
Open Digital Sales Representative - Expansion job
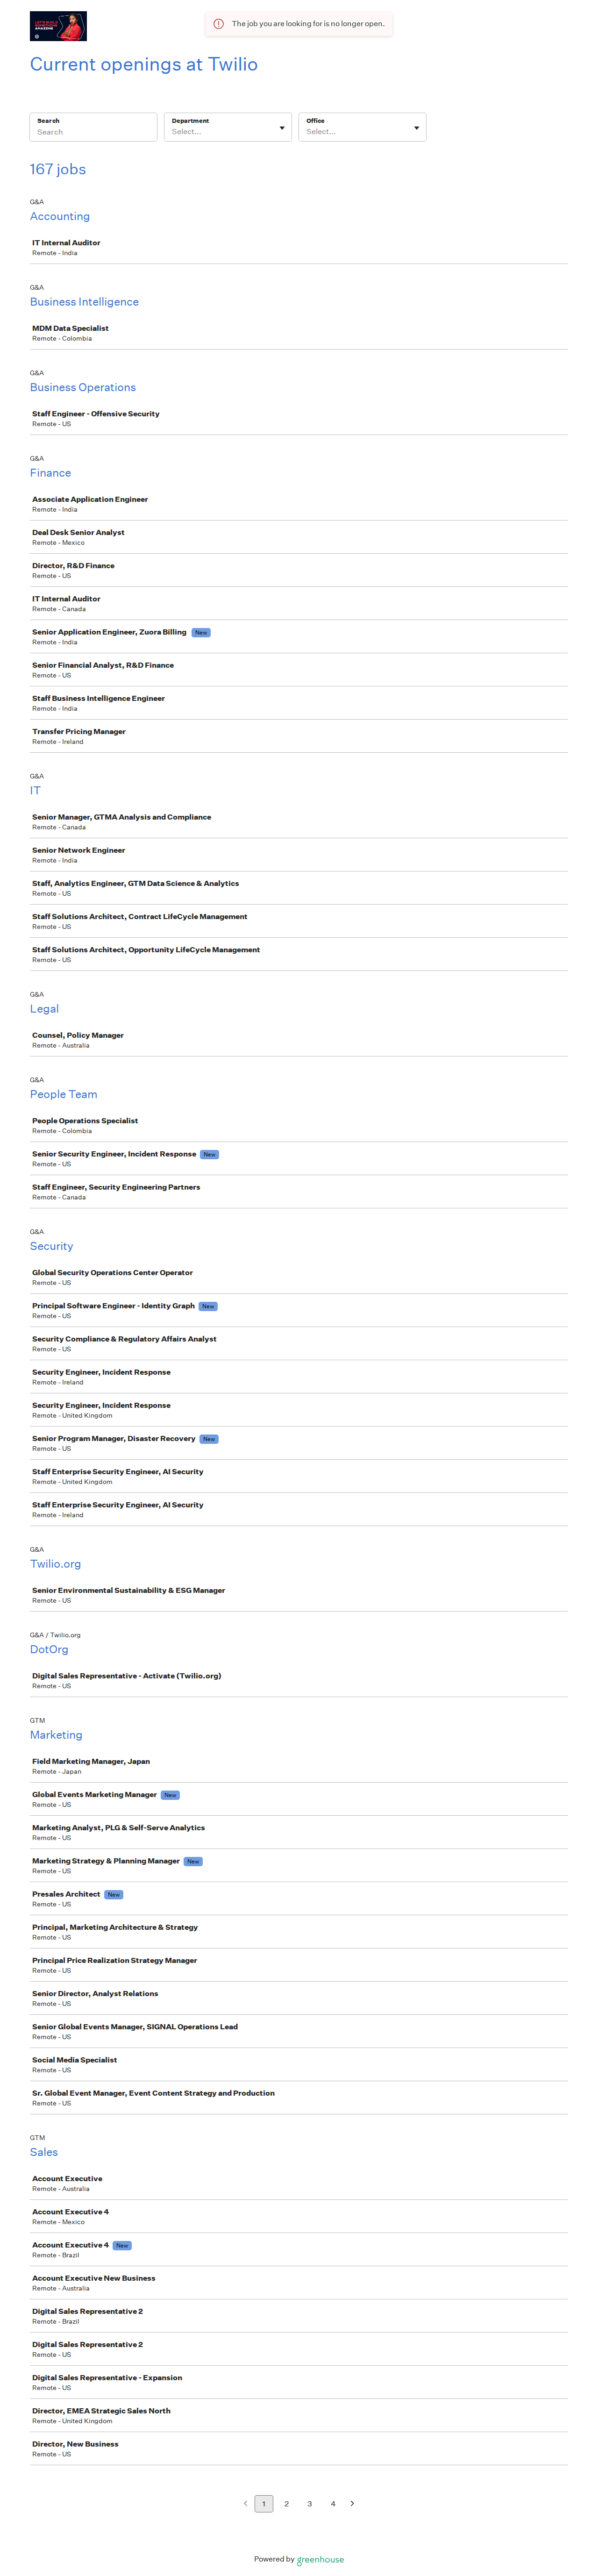point(299,2382)
